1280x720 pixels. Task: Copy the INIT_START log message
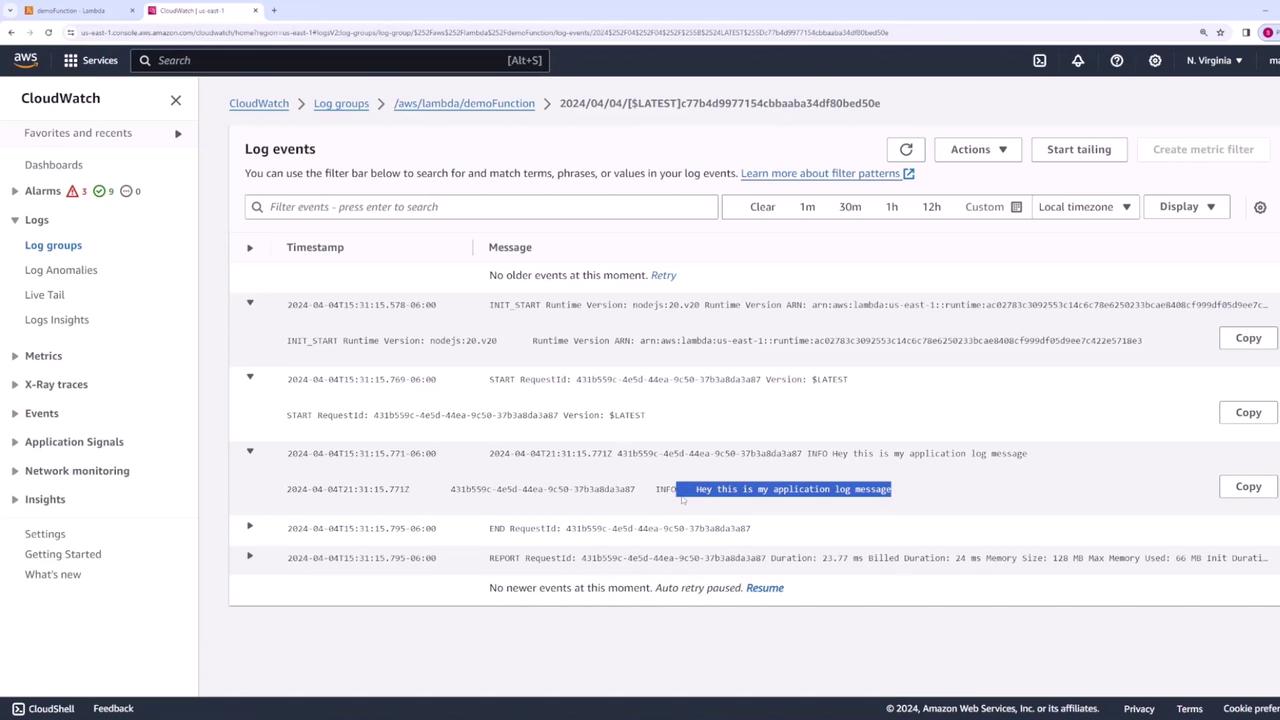point(1248,338)
